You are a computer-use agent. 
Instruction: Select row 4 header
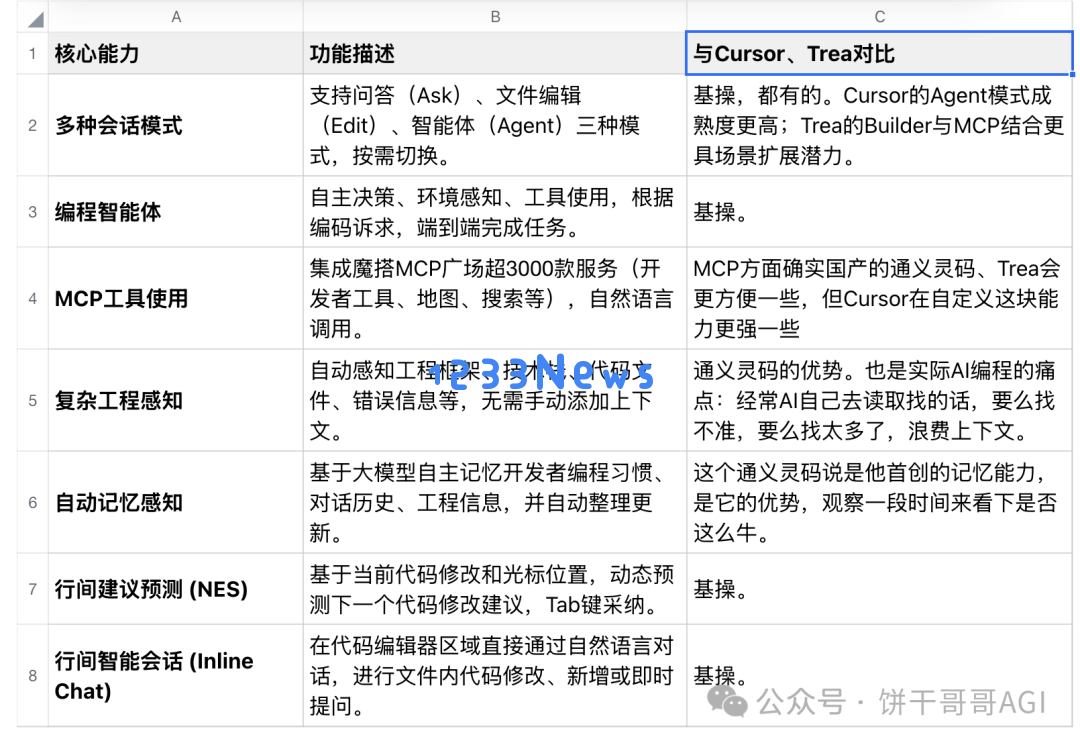(32, 299)
